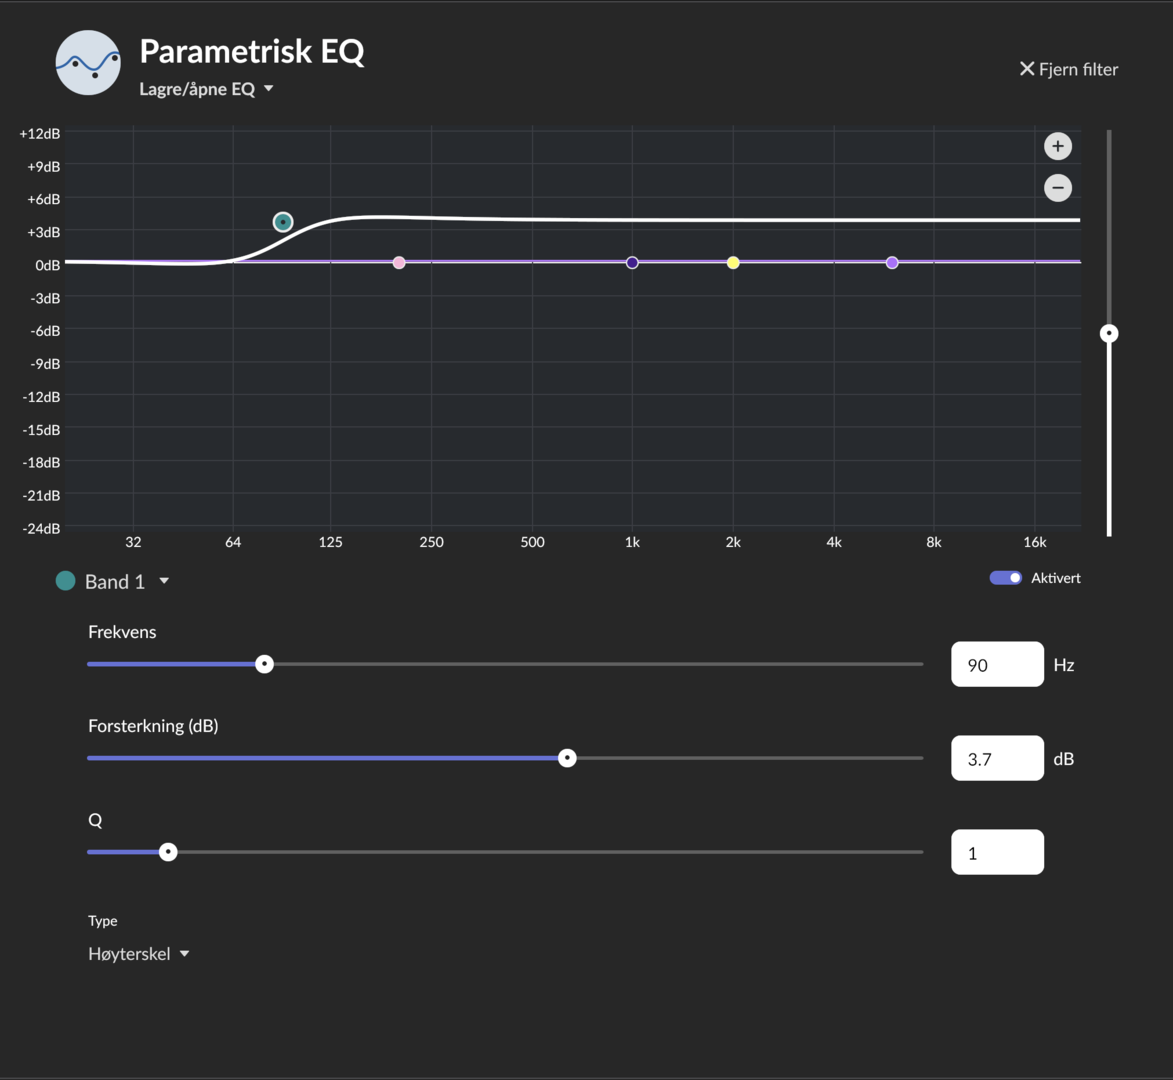Open the Høyterskel filter type dropdown

[x=138, y=954]
